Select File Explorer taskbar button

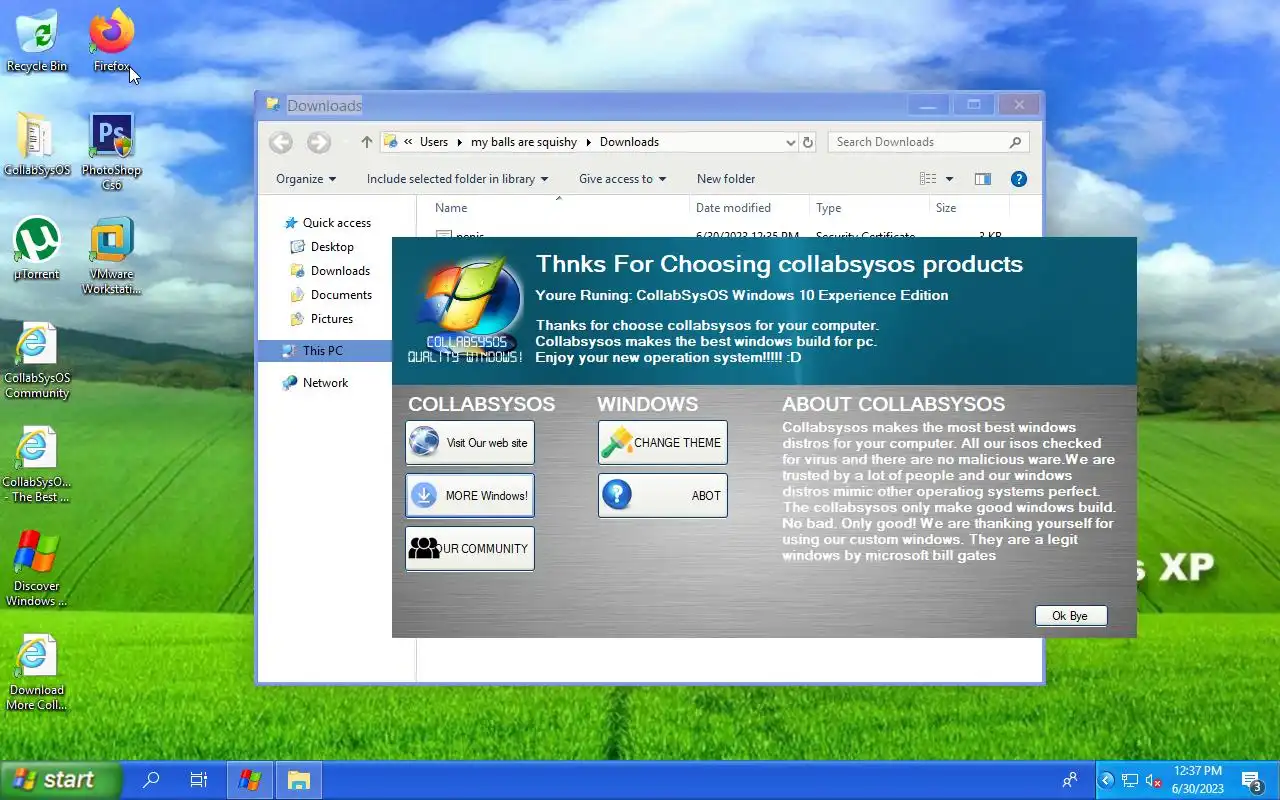tap(298, 780)
